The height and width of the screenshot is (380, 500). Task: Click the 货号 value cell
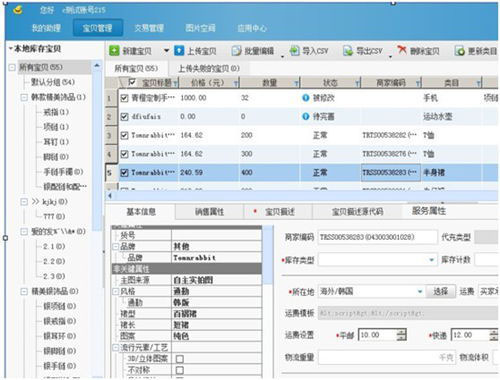coord(216,236)
